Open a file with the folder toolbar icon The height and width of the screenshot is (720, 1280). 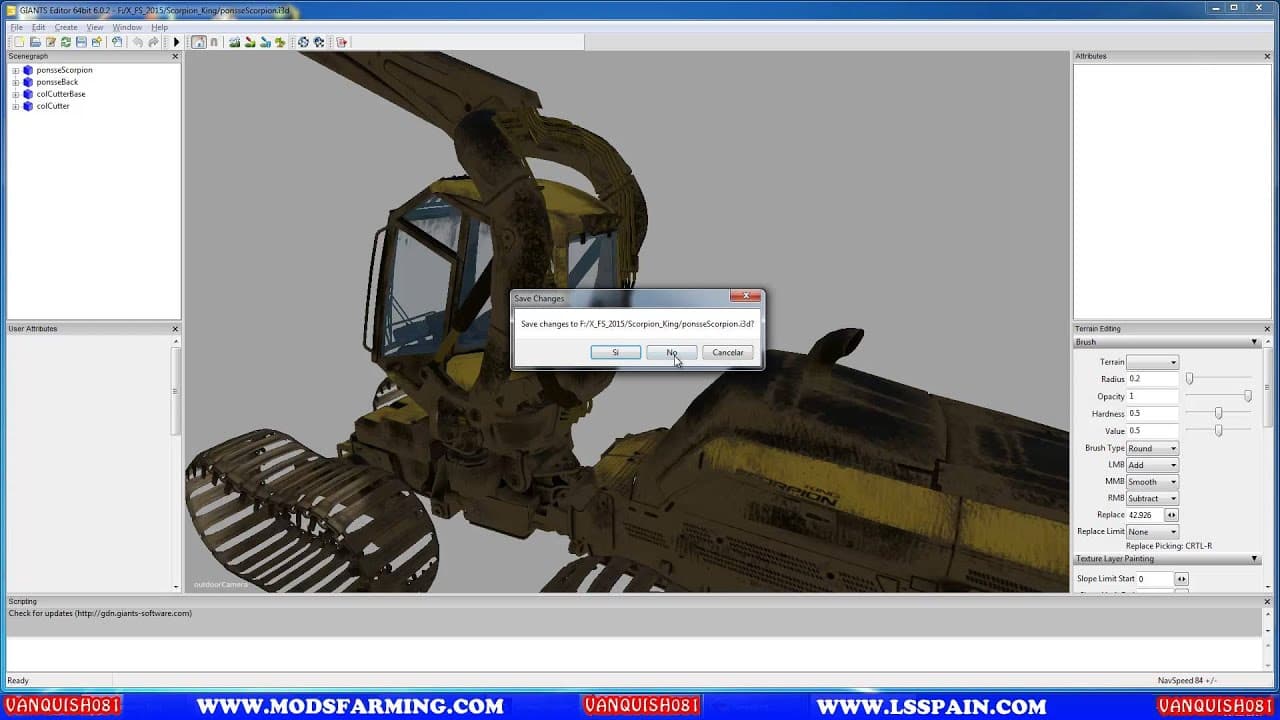pyautogui.click(x=35, y=42)
